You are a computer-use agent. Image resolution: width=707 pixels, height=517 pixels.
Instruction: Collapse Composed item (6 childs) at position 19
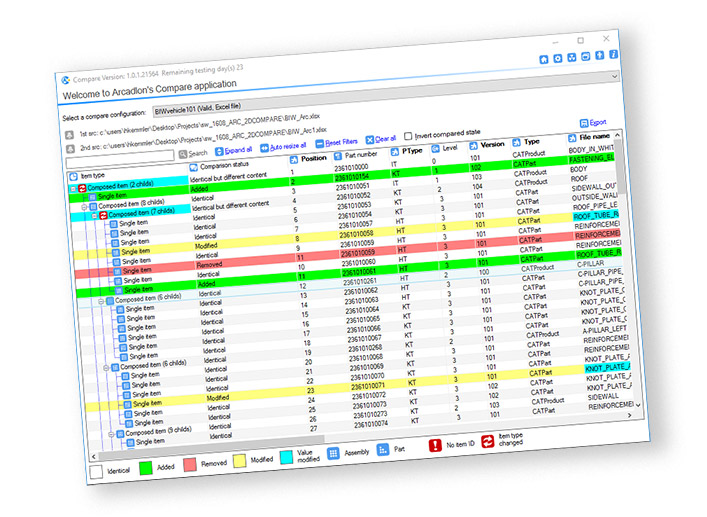tap(106, 368)
